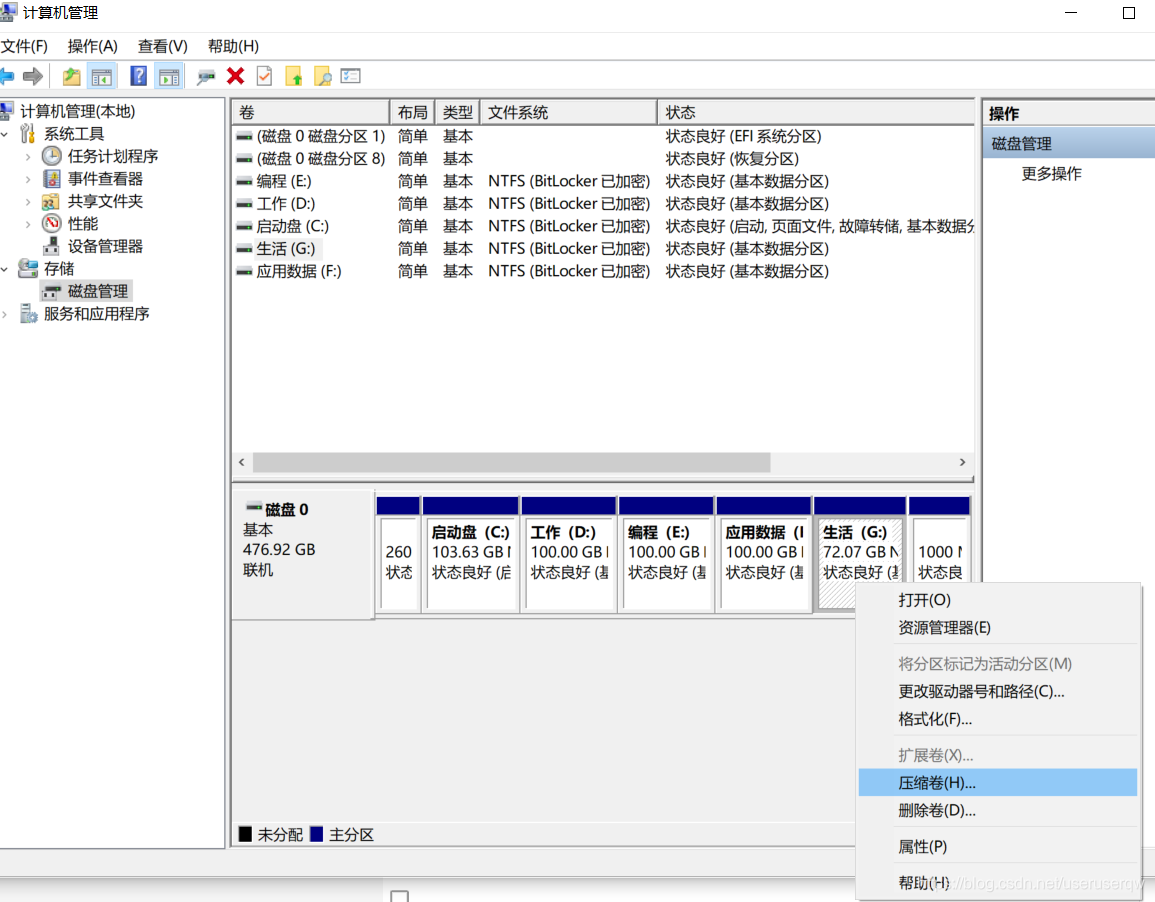This screenshot has height=902, width=1155.
Task: Expand the 共享文件夹 tree node
Action: (28, 202)
